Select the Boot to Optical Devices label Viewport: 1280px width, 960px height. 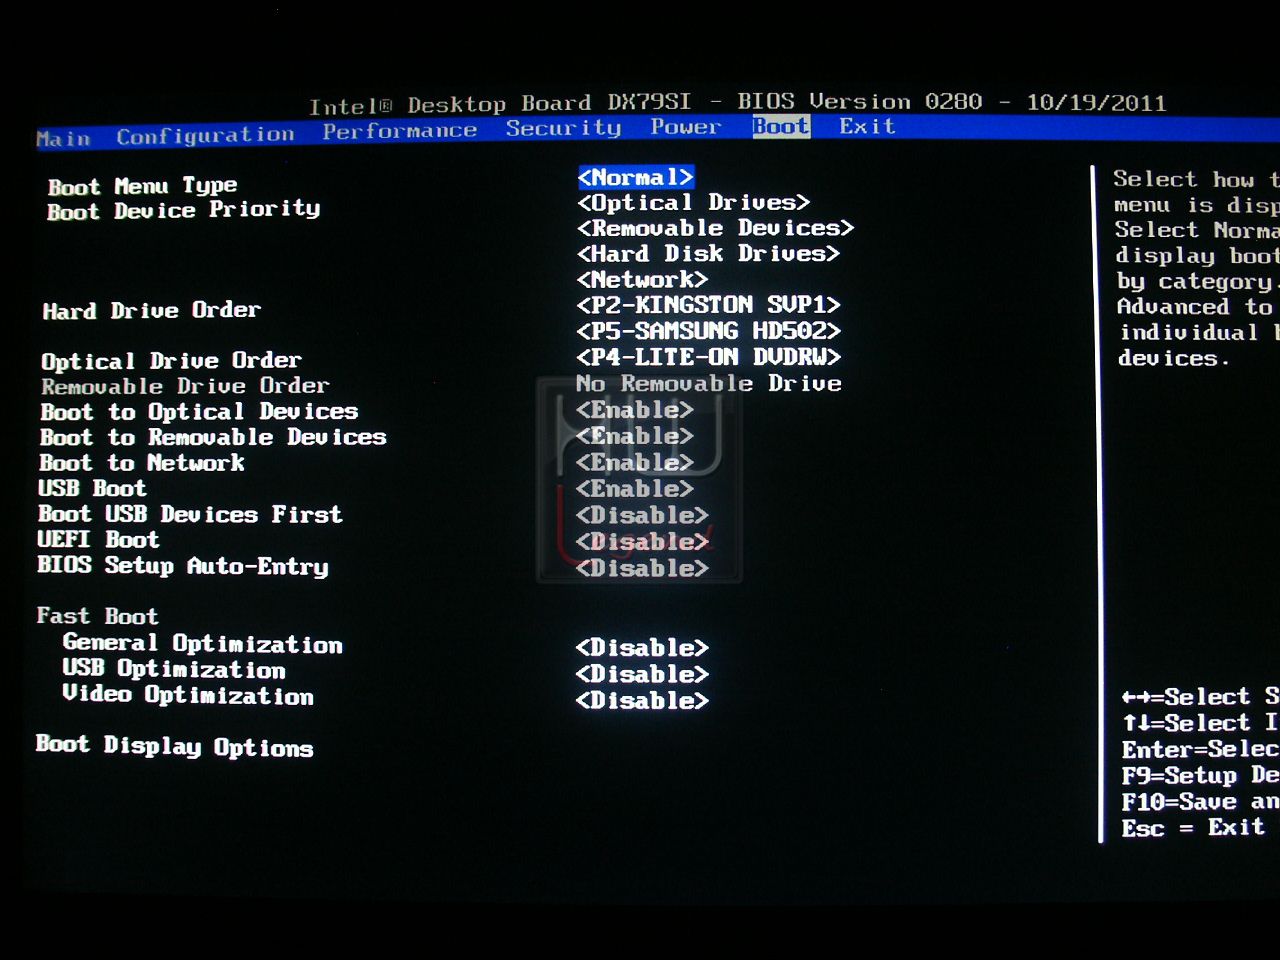click(x=199, y=412)
